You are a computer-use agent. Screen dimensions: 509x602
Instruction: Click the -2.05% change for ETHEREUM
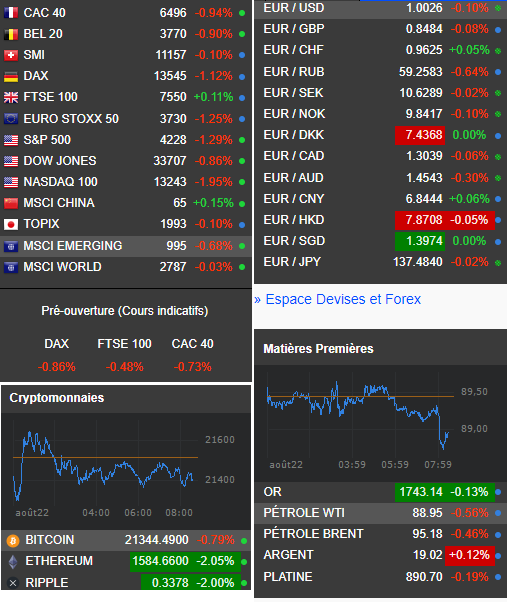pos(215,561)
